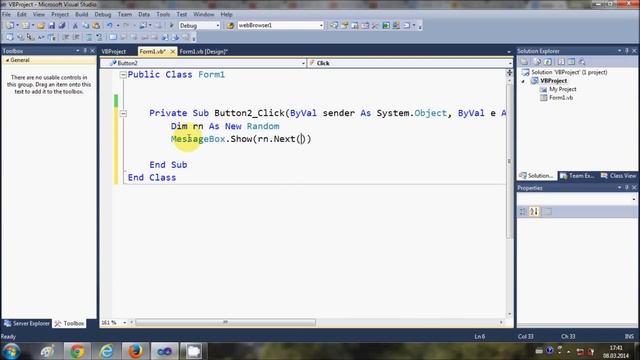Click the Alphabetical sort icon in Properties
640x360 pixels.
(534, 211)
